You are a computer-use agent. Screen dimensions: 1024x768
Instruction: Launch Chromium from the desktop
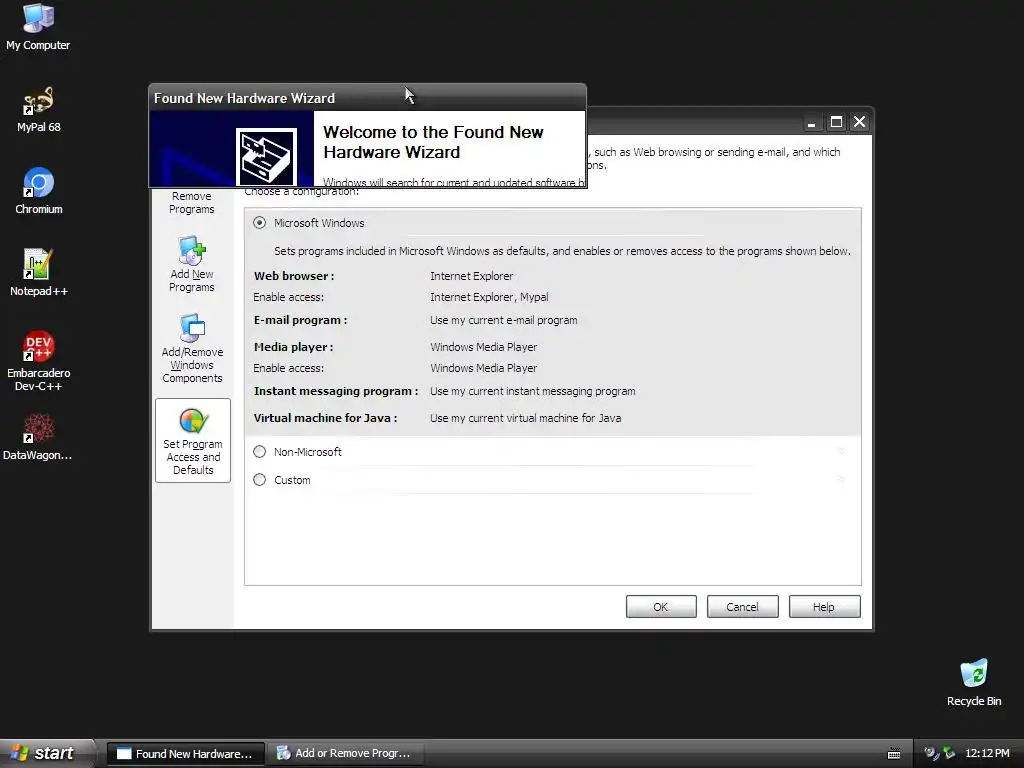coord(39,191)
